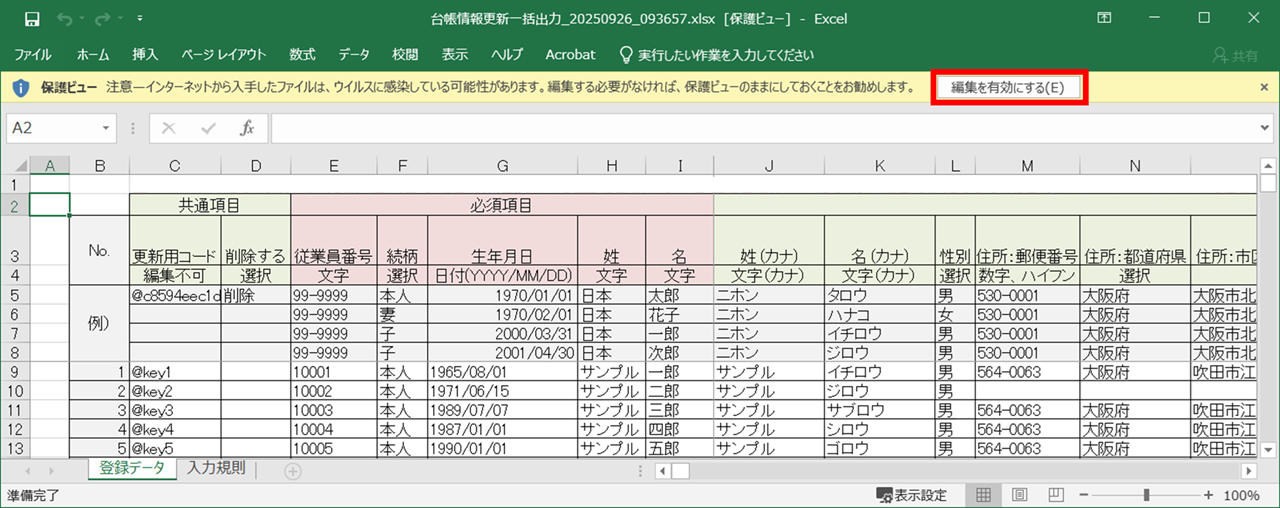The height and width of the screenshot is (508, 1280).
Task: Click the Select All corner triangle
Action: pyautogui.click(x=19, y=165)
